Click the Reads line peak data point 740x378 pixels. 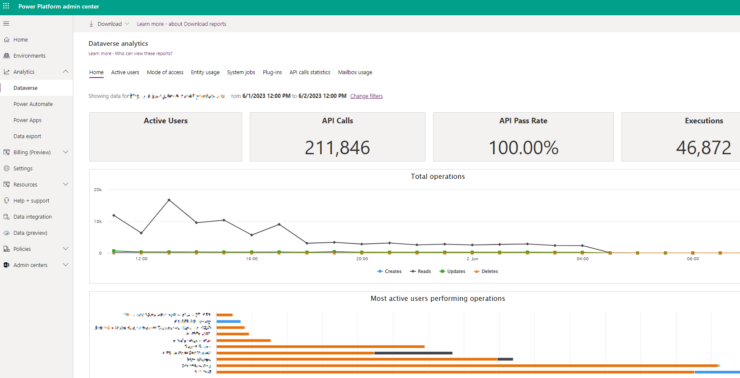point(169,200)
